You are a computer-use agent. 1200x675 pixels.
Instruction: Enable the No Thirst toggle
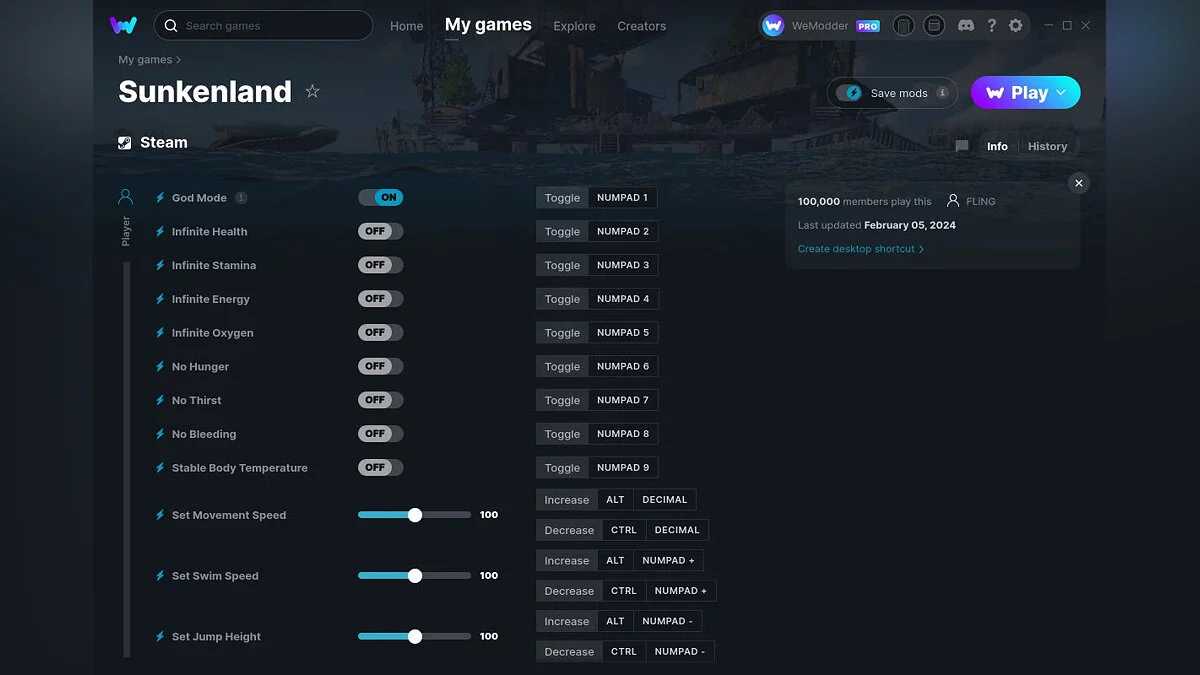click(x=380, y=400)
